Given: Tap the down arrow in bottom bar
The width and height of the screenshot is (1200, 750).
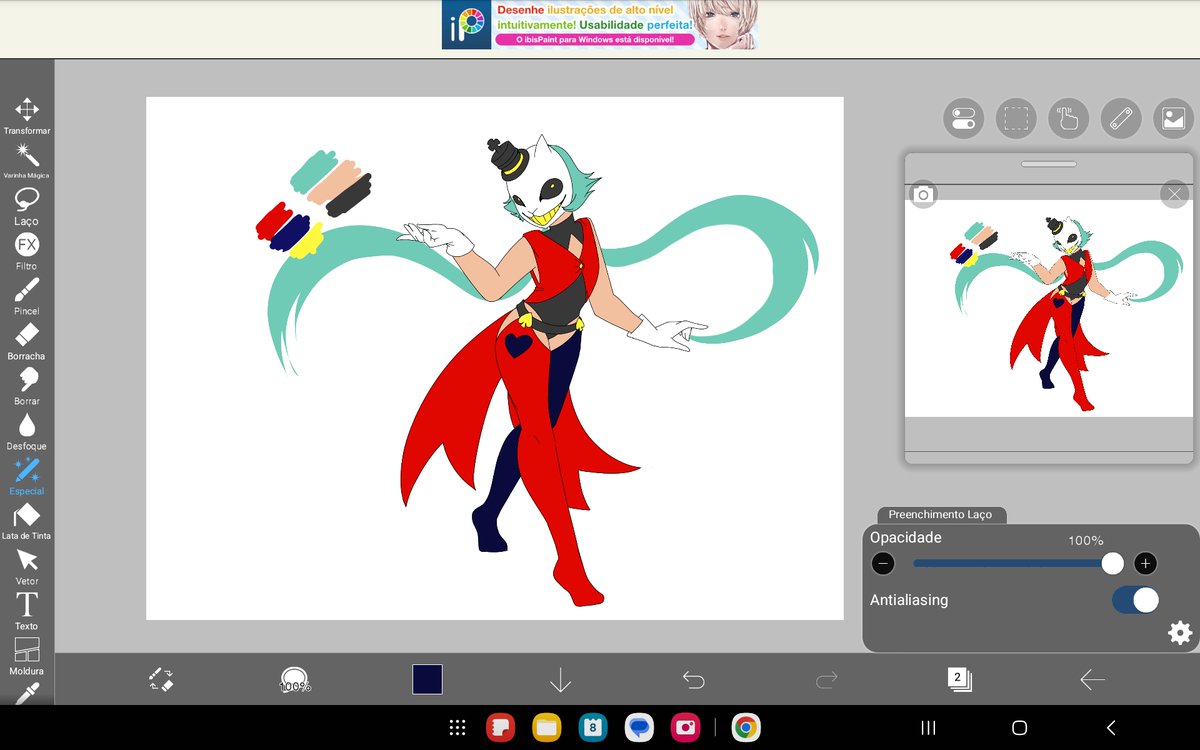Looking at the screenshot, I should click(560, 680).
